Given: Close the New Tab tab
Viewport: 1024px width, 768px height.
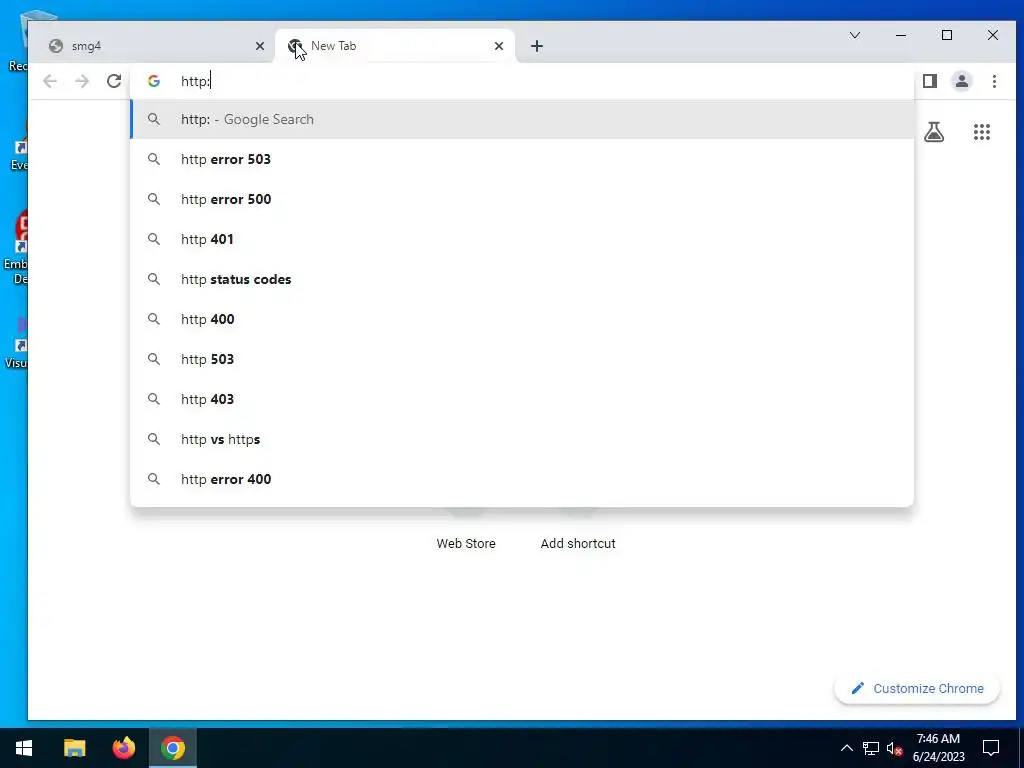Looking at the screenshot, I should [x=499, y=46].
